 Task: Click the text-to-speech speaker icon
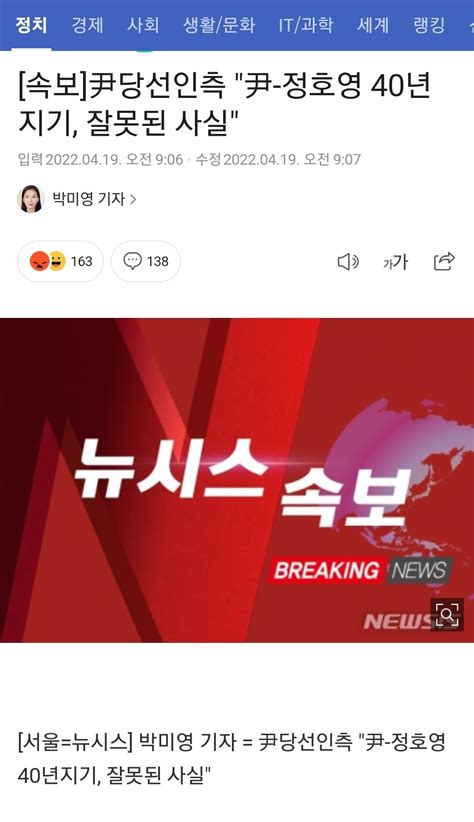click(348, 261)
